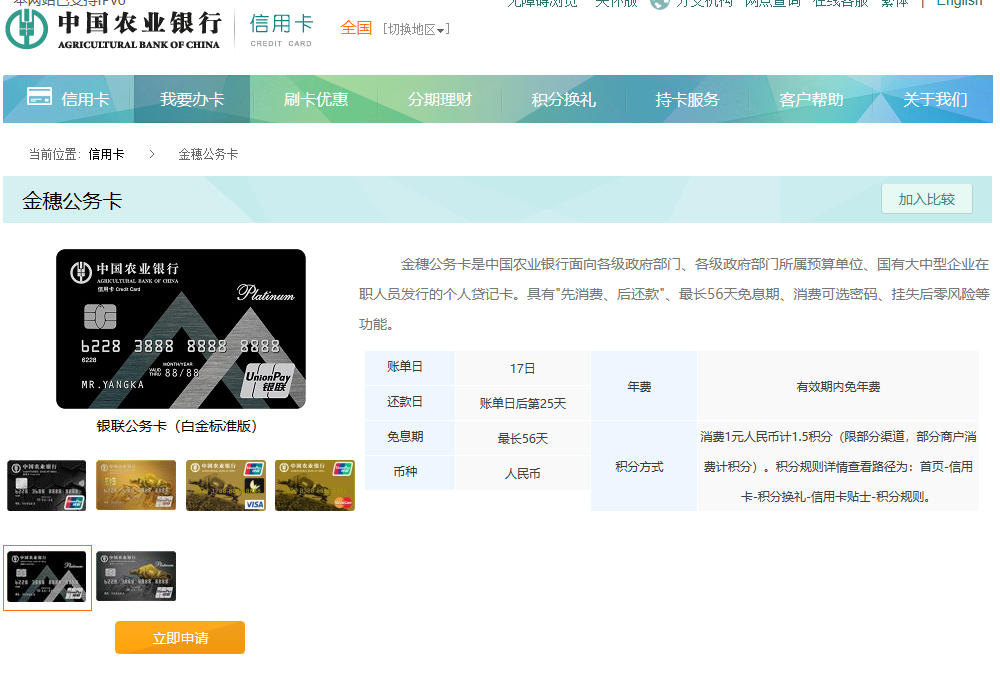Click the 账单日后第25天 value
1000x676 pixels.
tap(523, 404)
